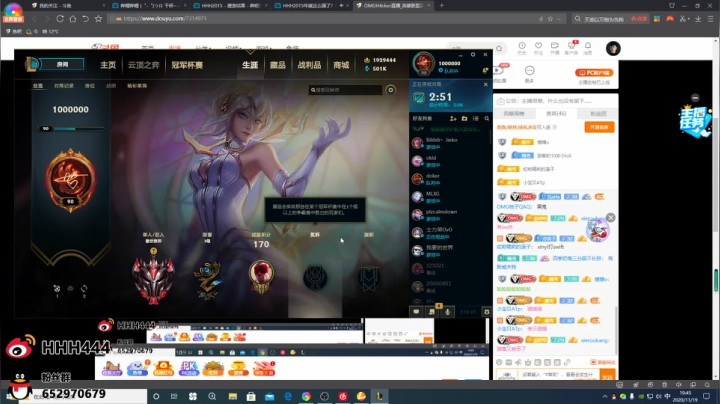Click the PK活动 gift bar icon
The width and height of the screenshot is (720, 404).
pyautogui.click(x=188, y=368)
